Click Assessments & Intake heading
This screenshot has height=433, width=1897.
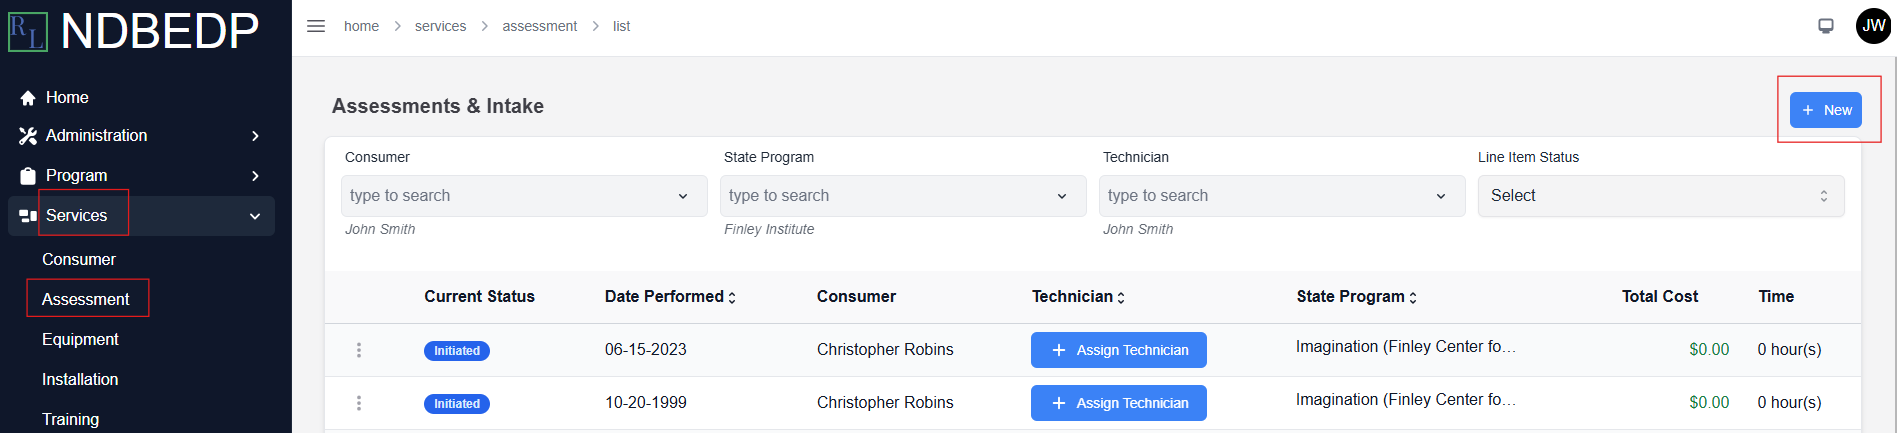click(438, 106)
